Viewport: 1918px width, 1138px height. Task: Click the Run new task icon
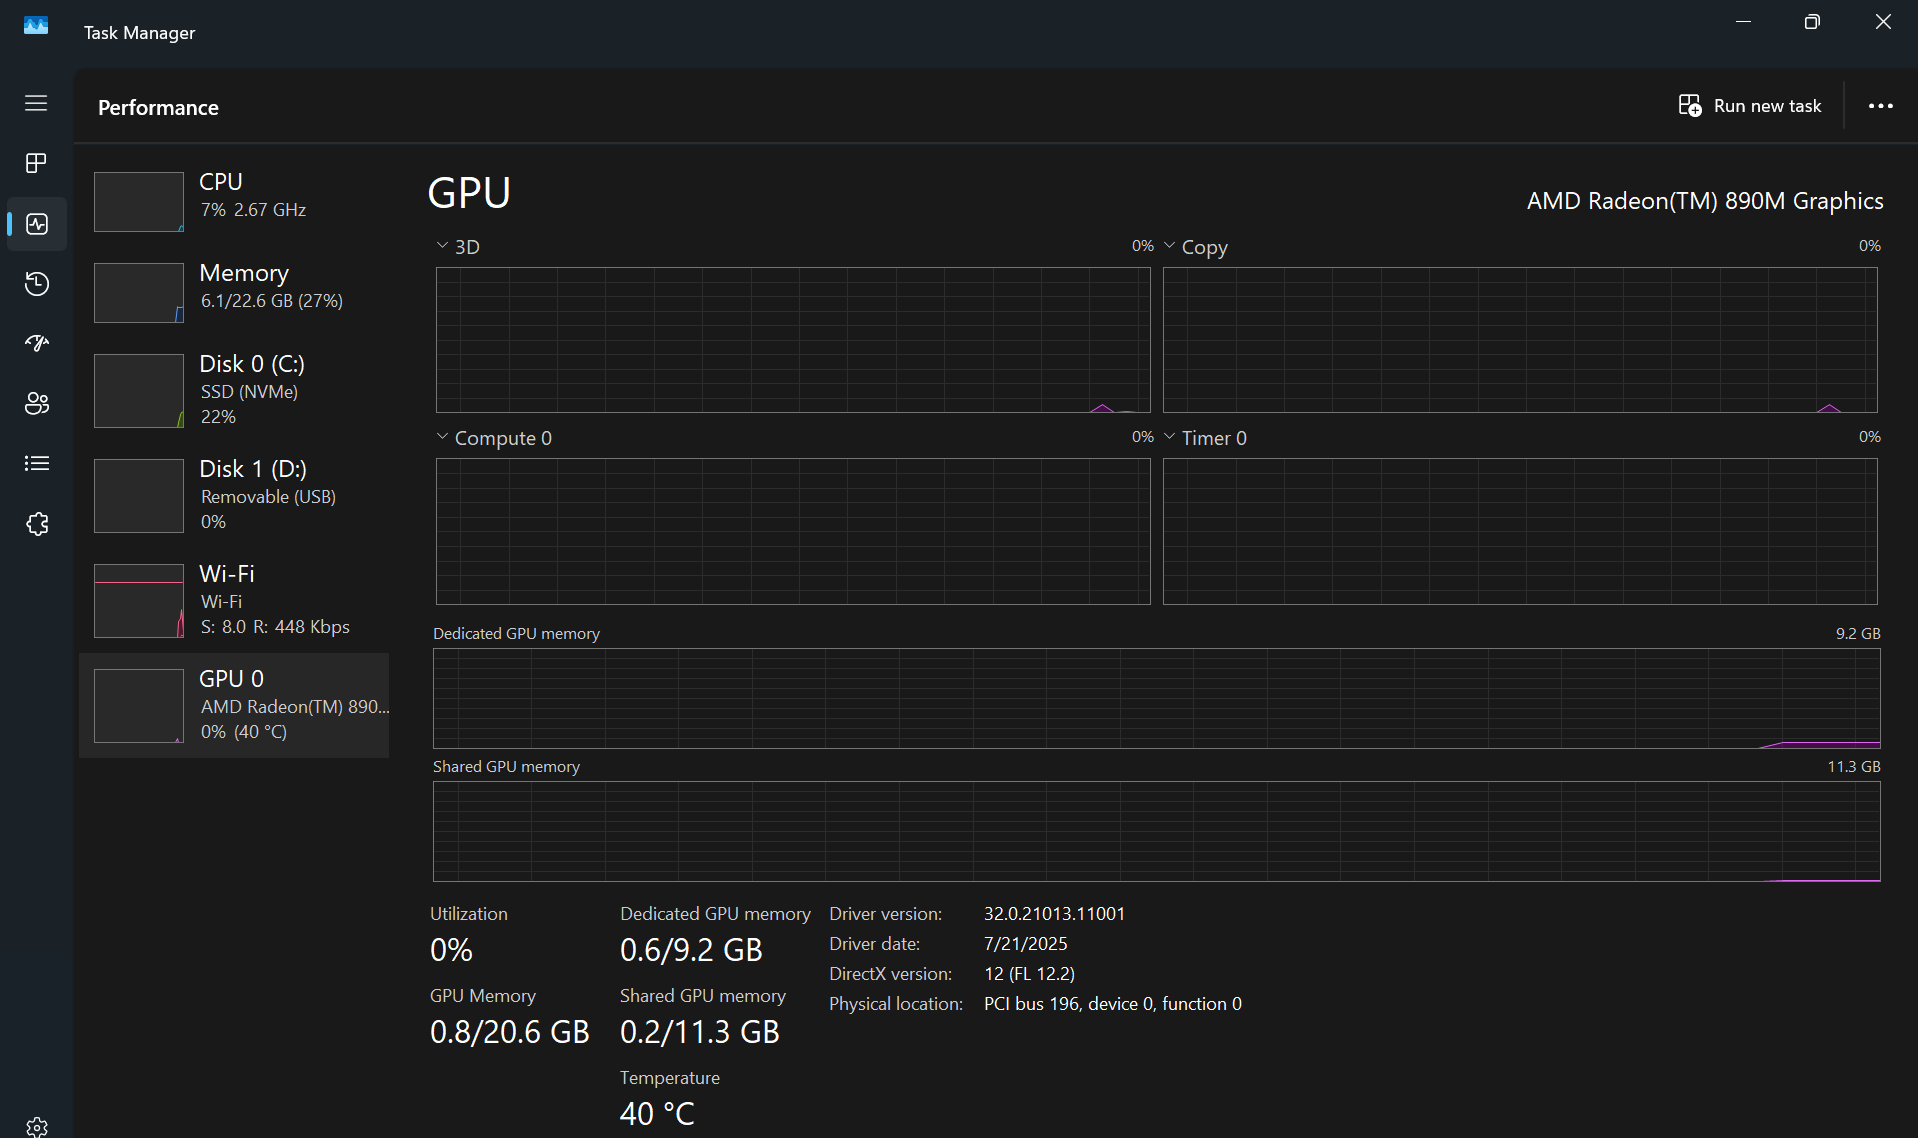coord(1690,106)
